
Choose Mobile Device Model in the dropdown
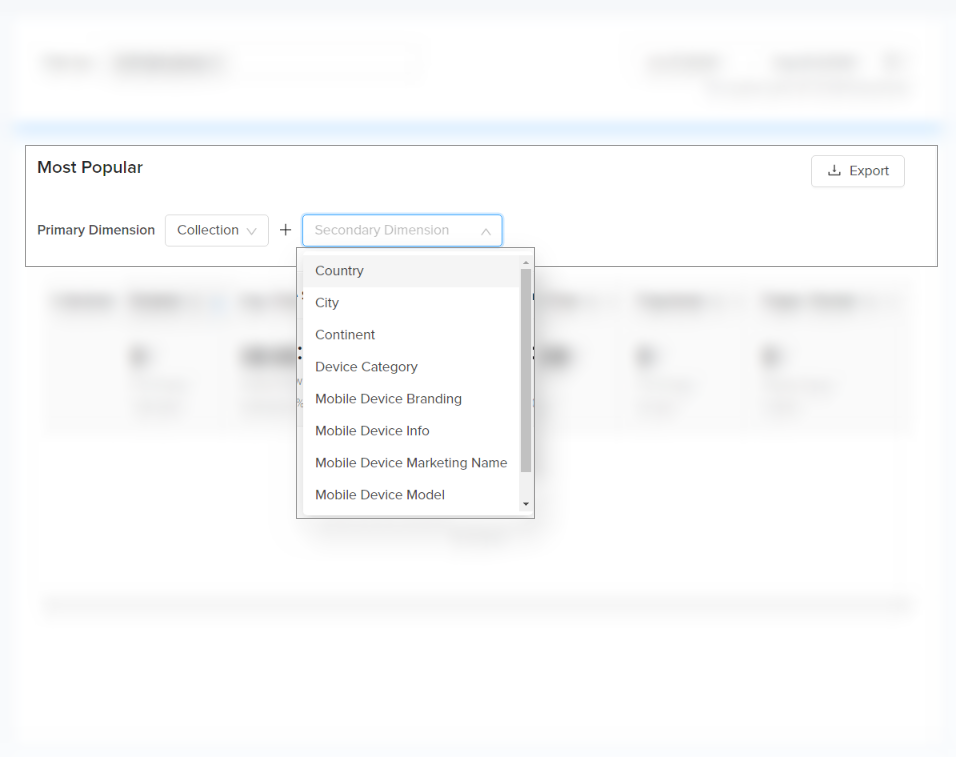click(380, 495)
